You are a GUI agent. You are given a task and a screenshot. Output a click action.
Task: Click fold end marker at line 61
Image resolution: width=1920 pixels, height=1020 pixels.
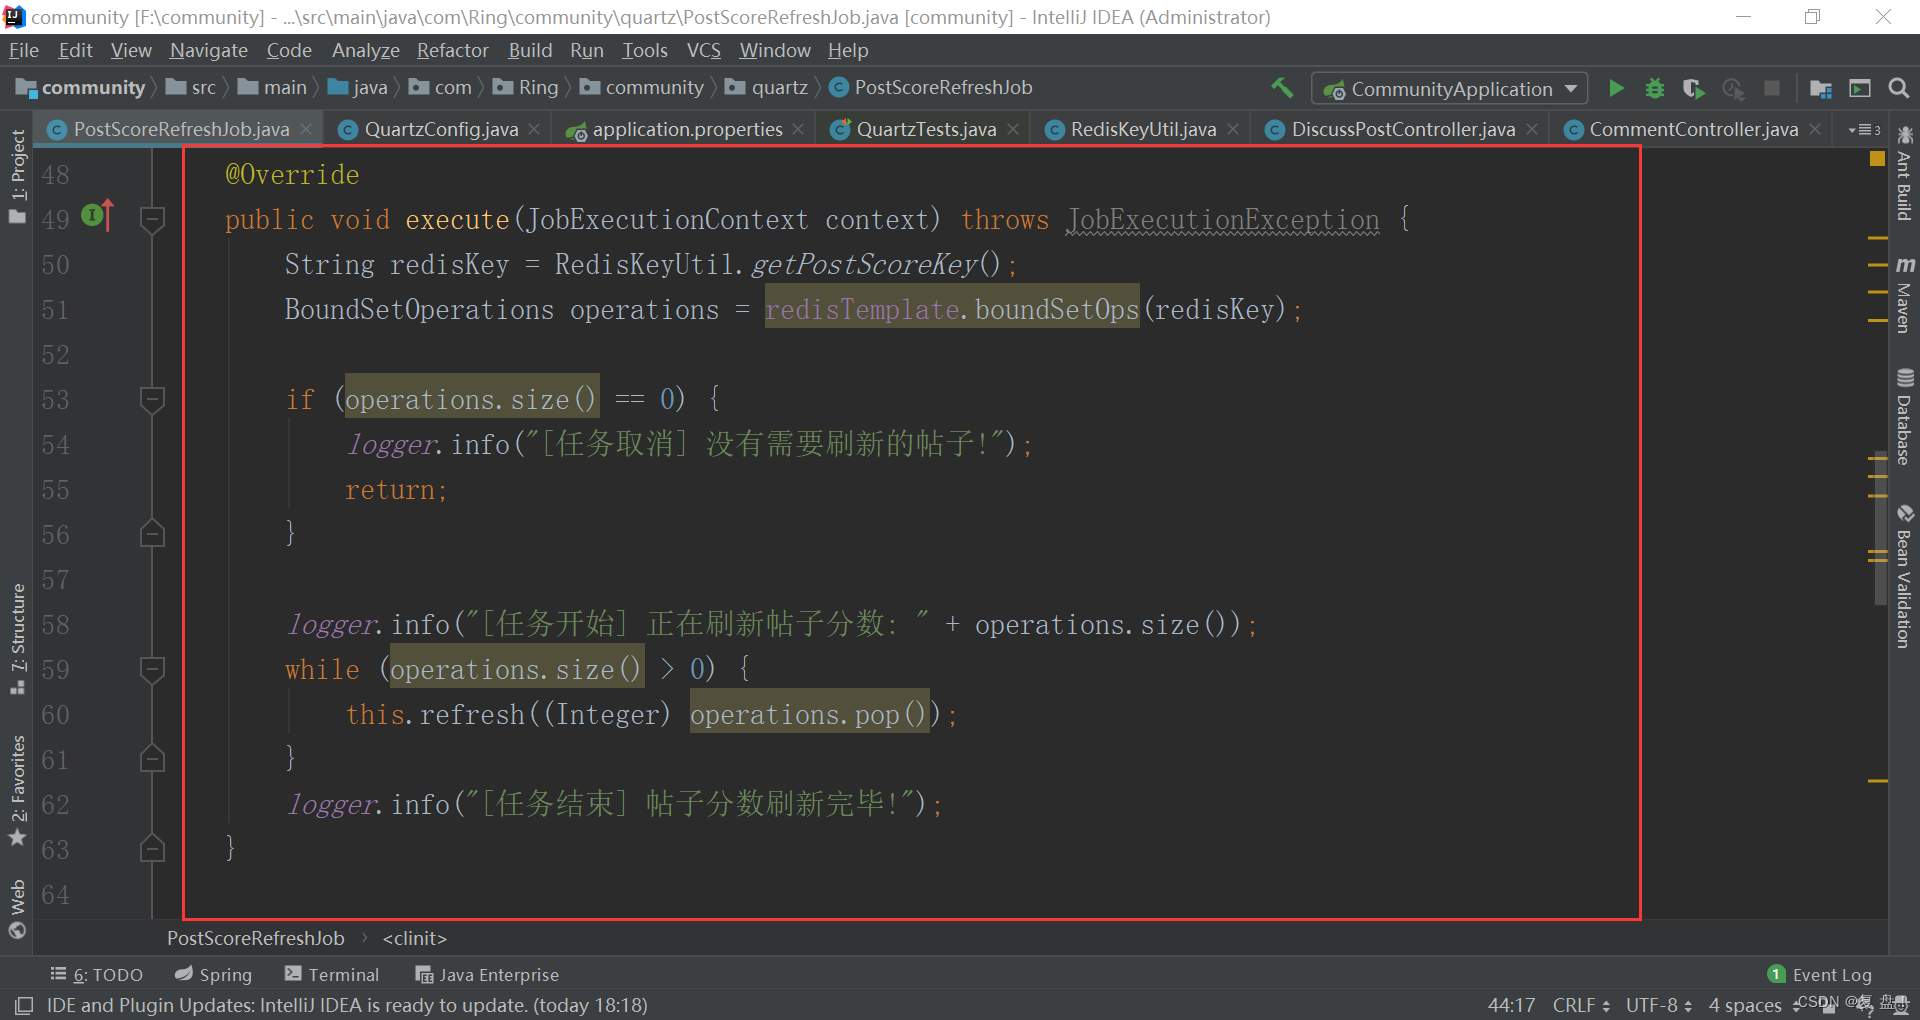coord(152,759)
